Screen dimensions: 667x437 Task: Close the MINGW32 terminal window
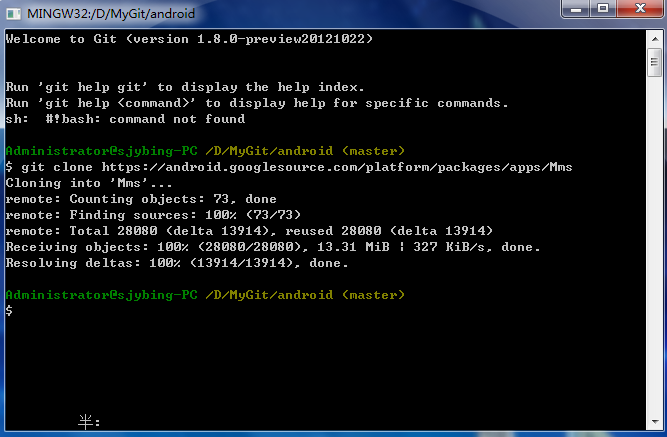pyautogui.click(x=640, y=9)
